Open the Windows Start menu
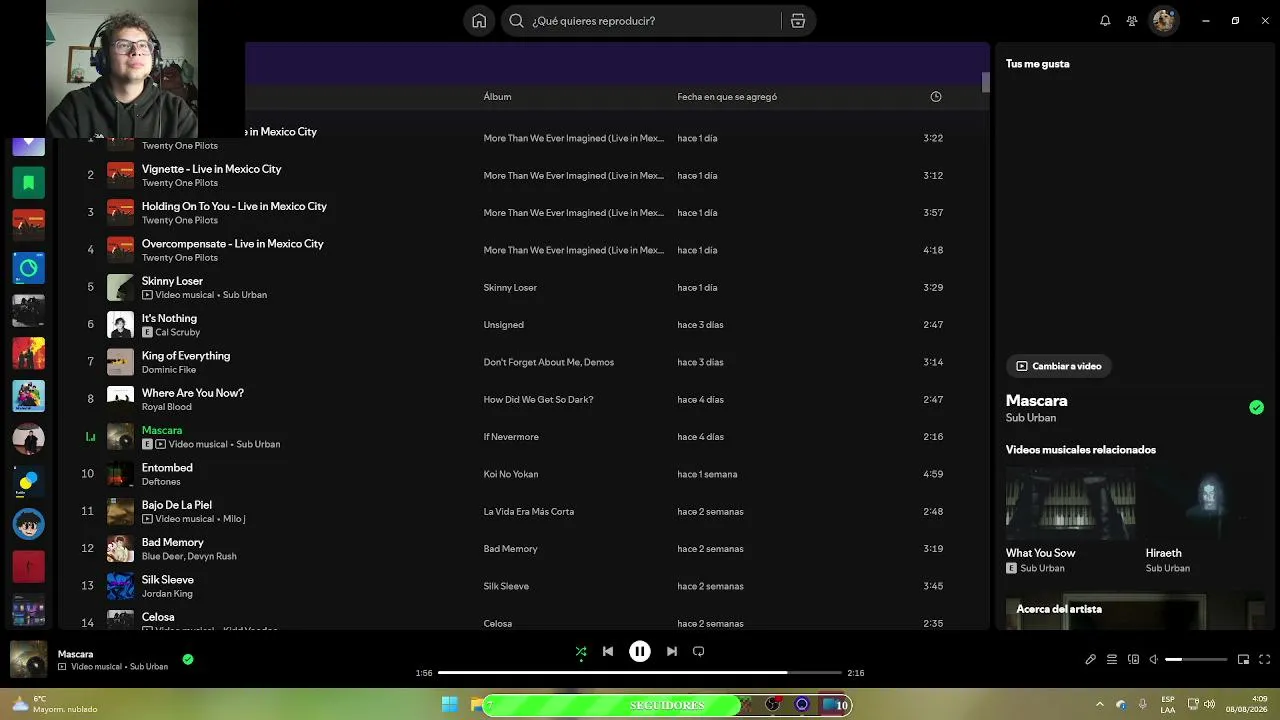 449,705
